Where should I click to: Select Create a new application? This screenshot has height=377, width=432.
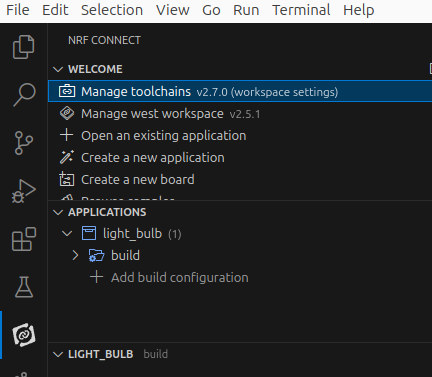tap(153, 158)
